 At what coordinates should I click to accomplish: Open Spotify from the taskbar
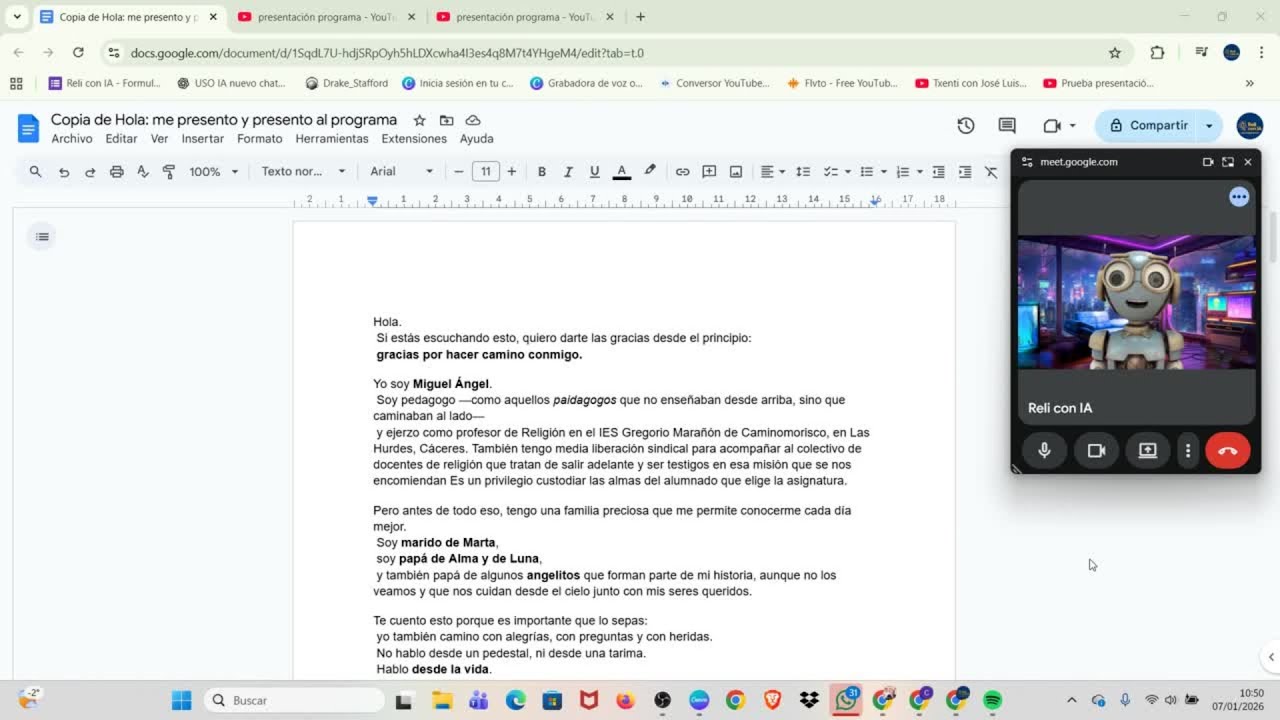[x=992, y=700]
